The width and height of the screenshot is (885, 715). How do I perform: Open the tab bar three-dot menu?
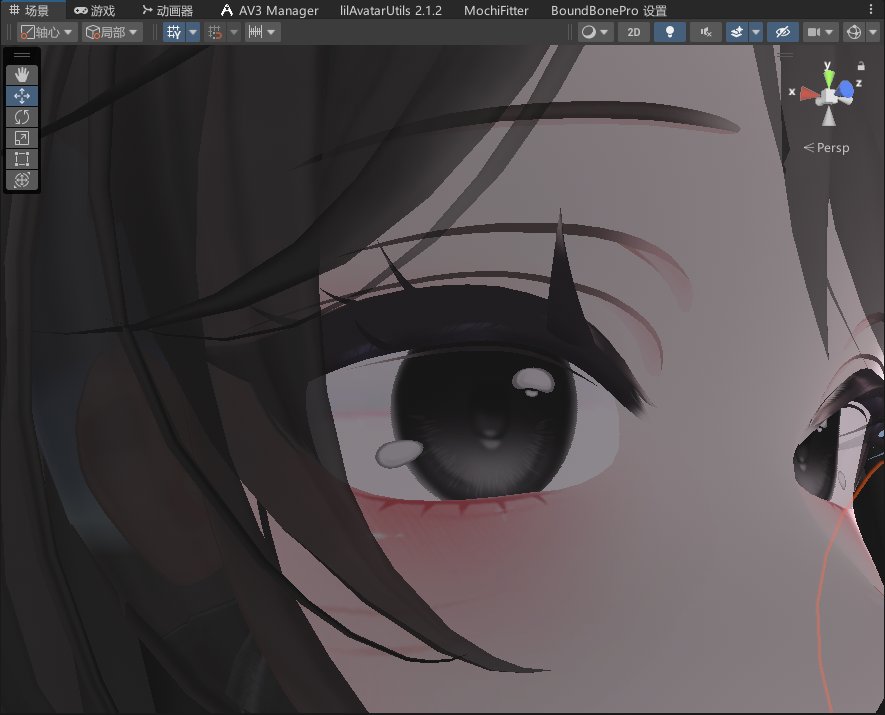point(871,10)
